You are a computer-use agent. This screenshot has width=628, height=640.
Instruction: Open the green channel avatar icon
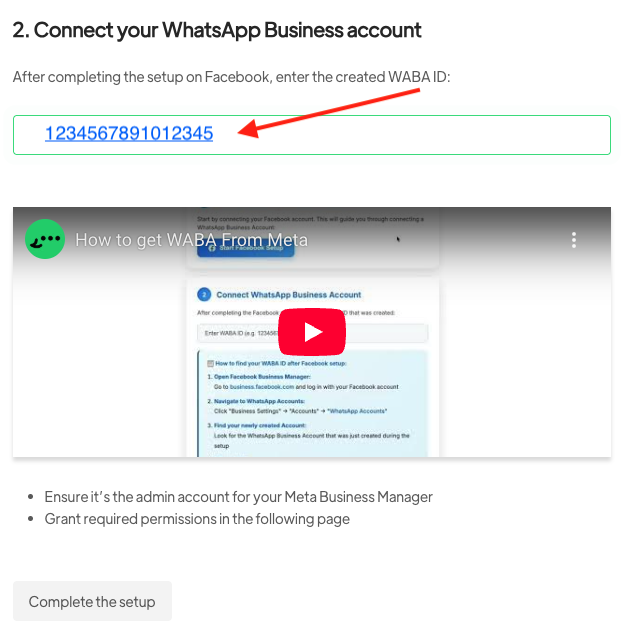click(45, 239)
